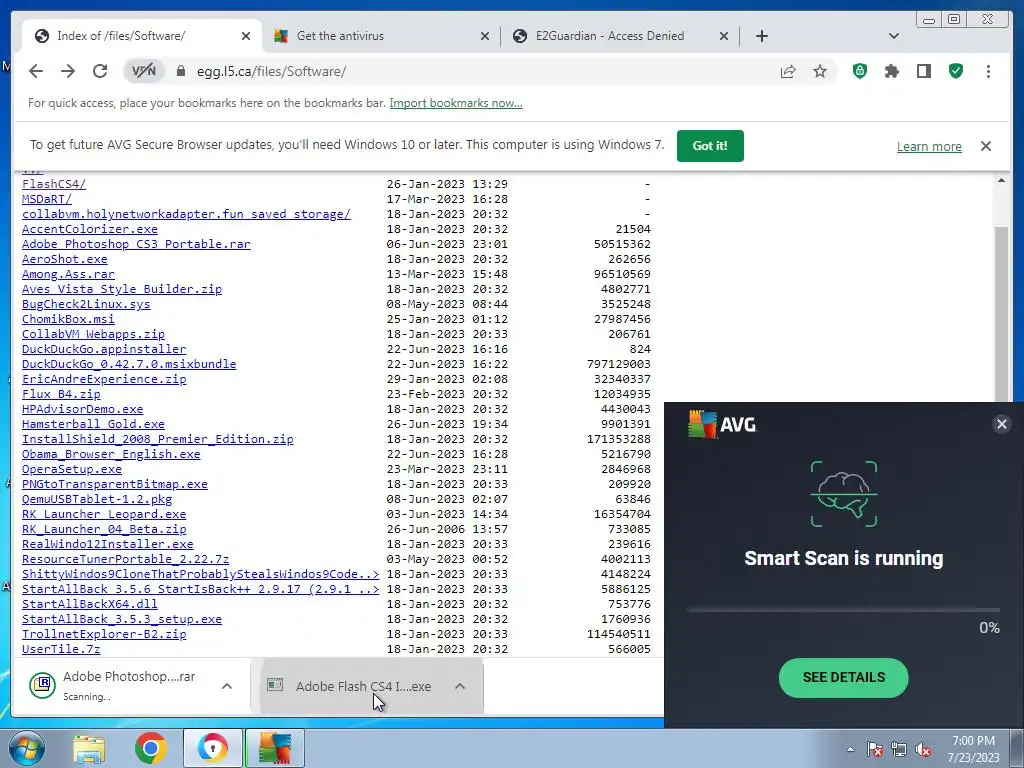Open the site lock security icon
1024x768 pixels.
tap(181, 71)
